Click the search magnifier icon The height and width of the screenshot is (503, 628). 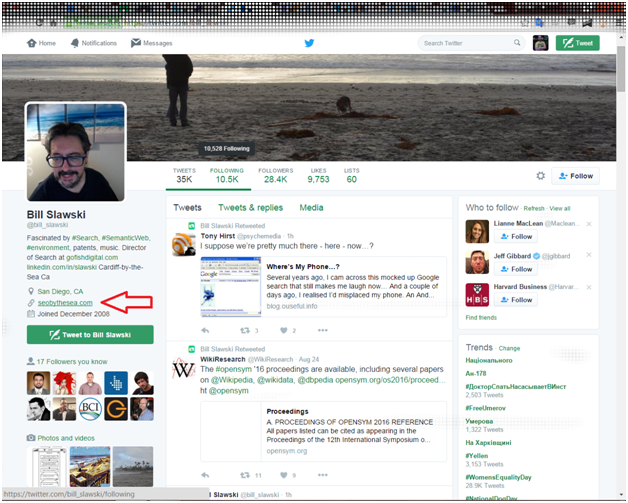point(517,42)
